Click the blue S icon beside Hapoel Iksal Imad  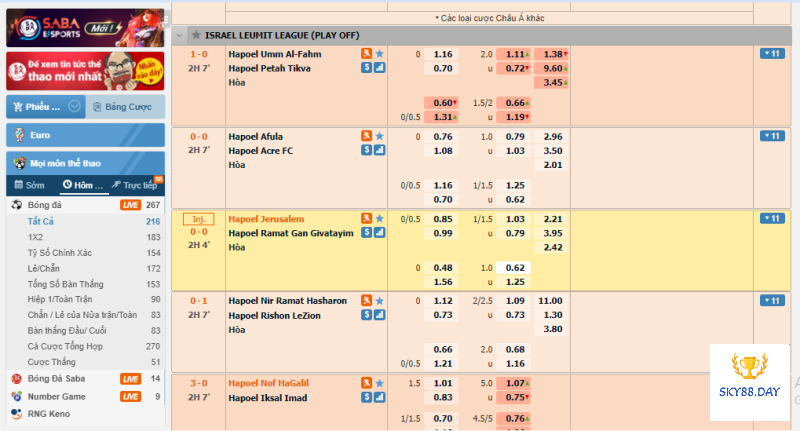point(367,397)
